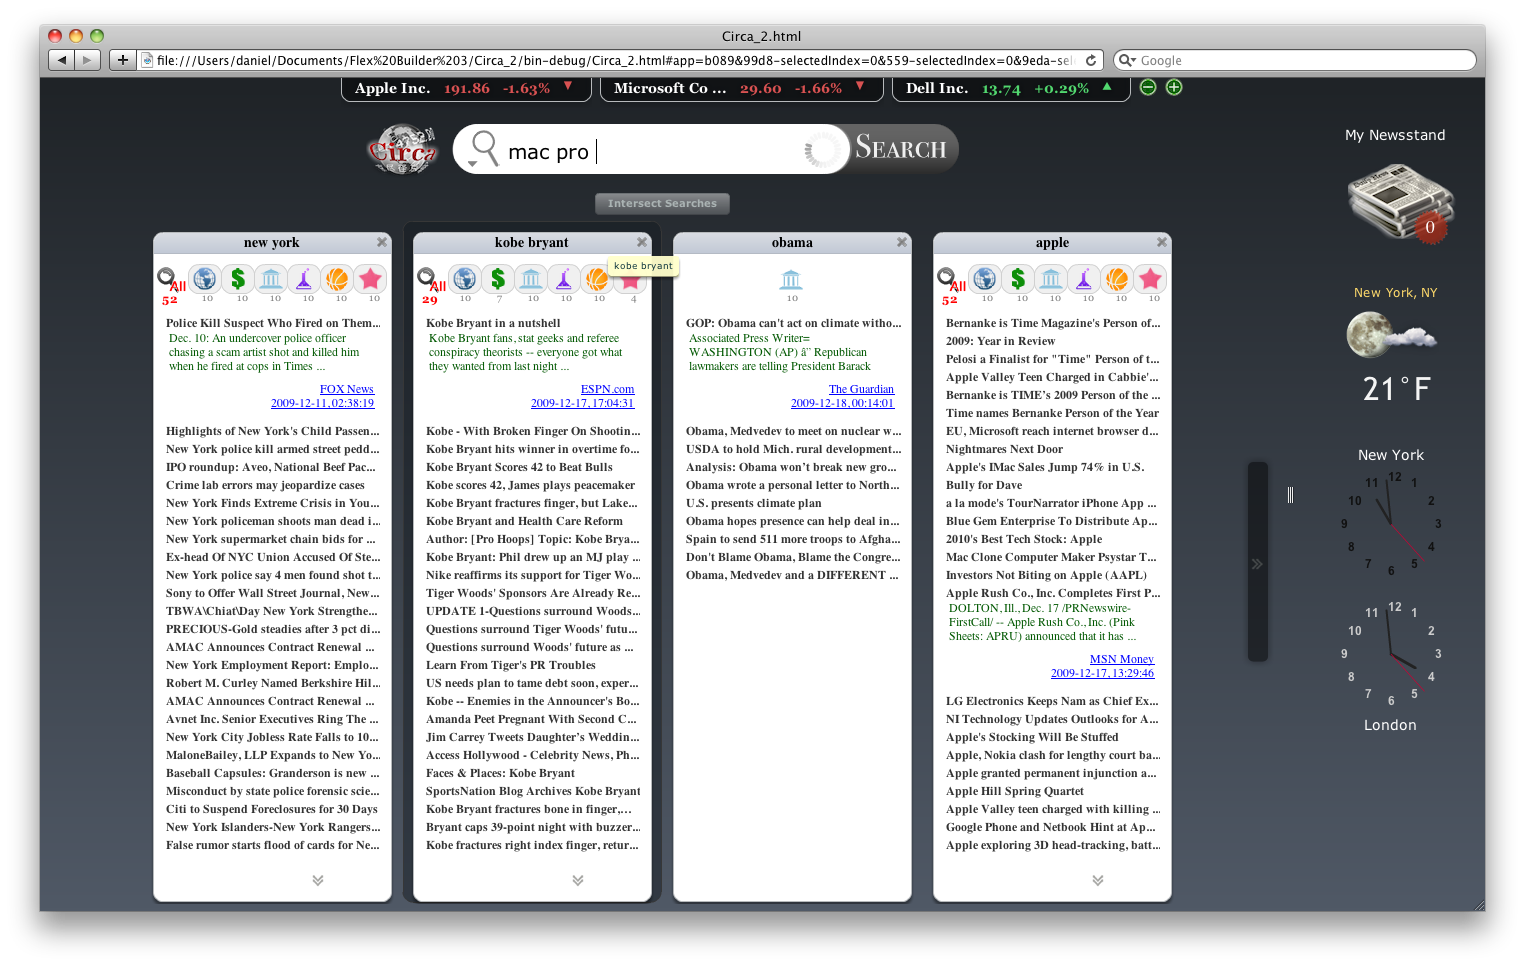This screenshot has width=1525, height=966.
Task: Filter new york panel by entertainment star icon
Action: (370, 279)
